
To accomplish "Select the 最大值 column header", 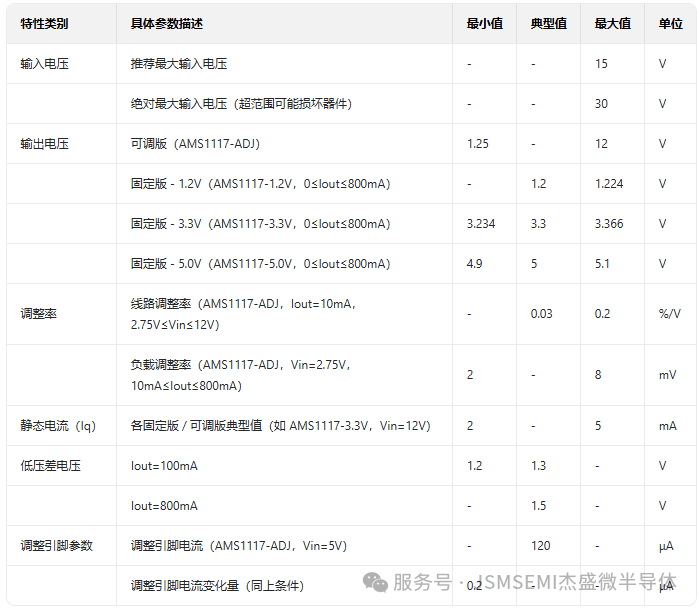I will [612, 24].
